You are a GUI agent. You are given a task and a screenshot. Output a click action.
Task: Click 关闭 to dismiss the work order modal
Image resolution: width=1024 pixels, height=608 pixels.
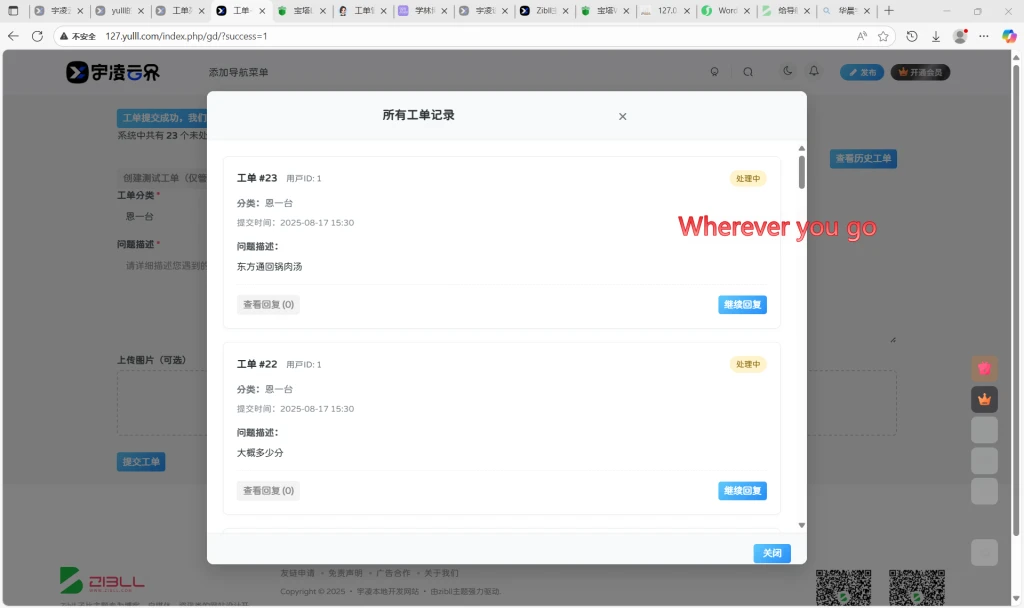[771, 553]
